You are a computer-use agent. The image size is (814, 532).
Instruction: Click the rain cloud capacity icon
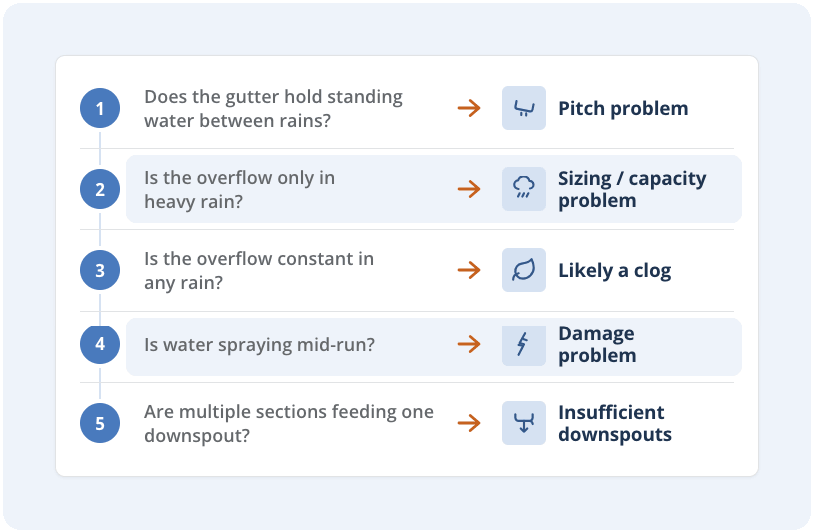523,189
